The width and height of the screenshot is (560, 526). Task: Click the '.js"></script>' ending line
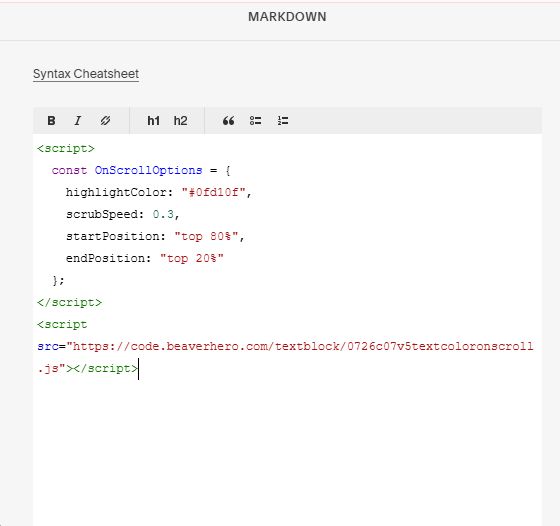(88, 369)
